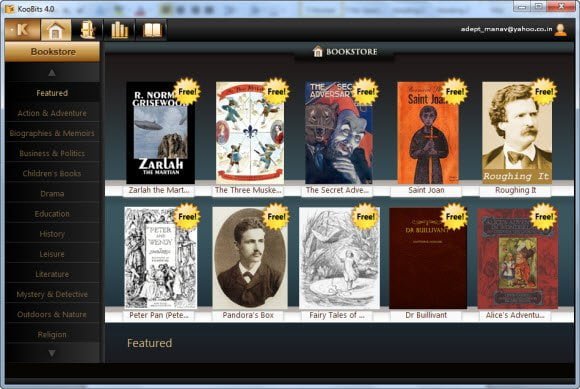Click the Free badge on Fairy Tales

tap(366, 217)
